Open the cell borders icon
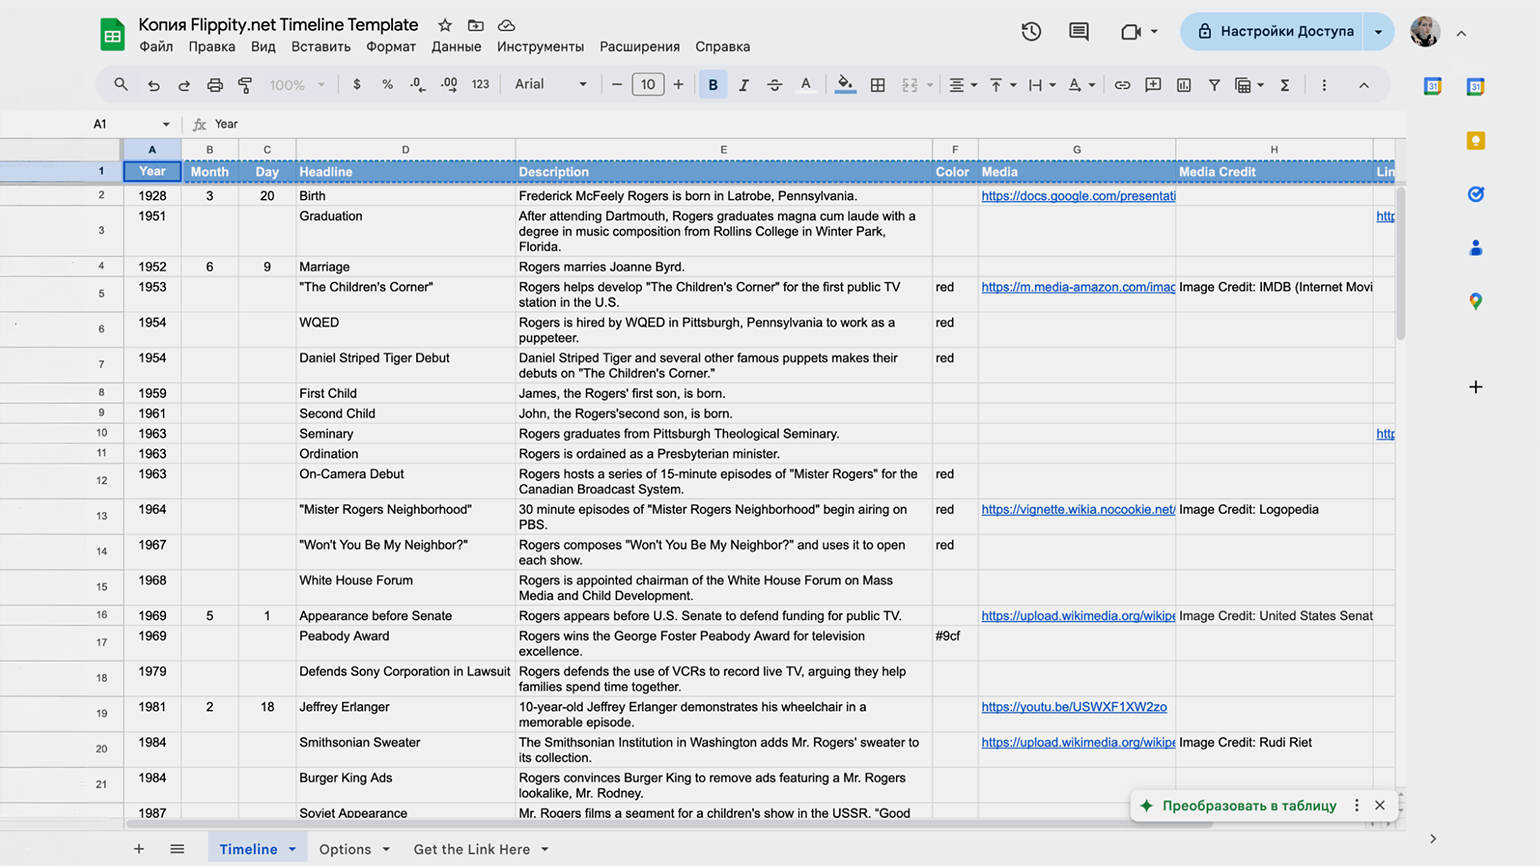 coord(878,85)
